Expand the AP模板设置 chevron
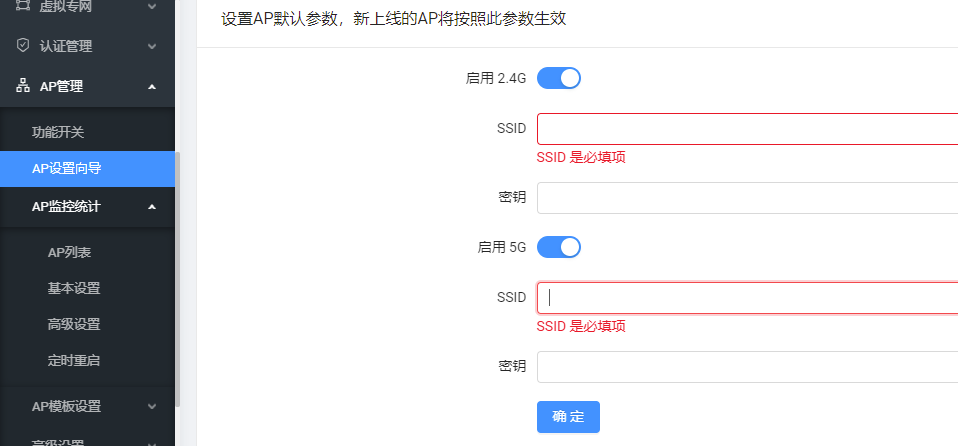This screenshot has height=446, width=958. pos(152,406)
